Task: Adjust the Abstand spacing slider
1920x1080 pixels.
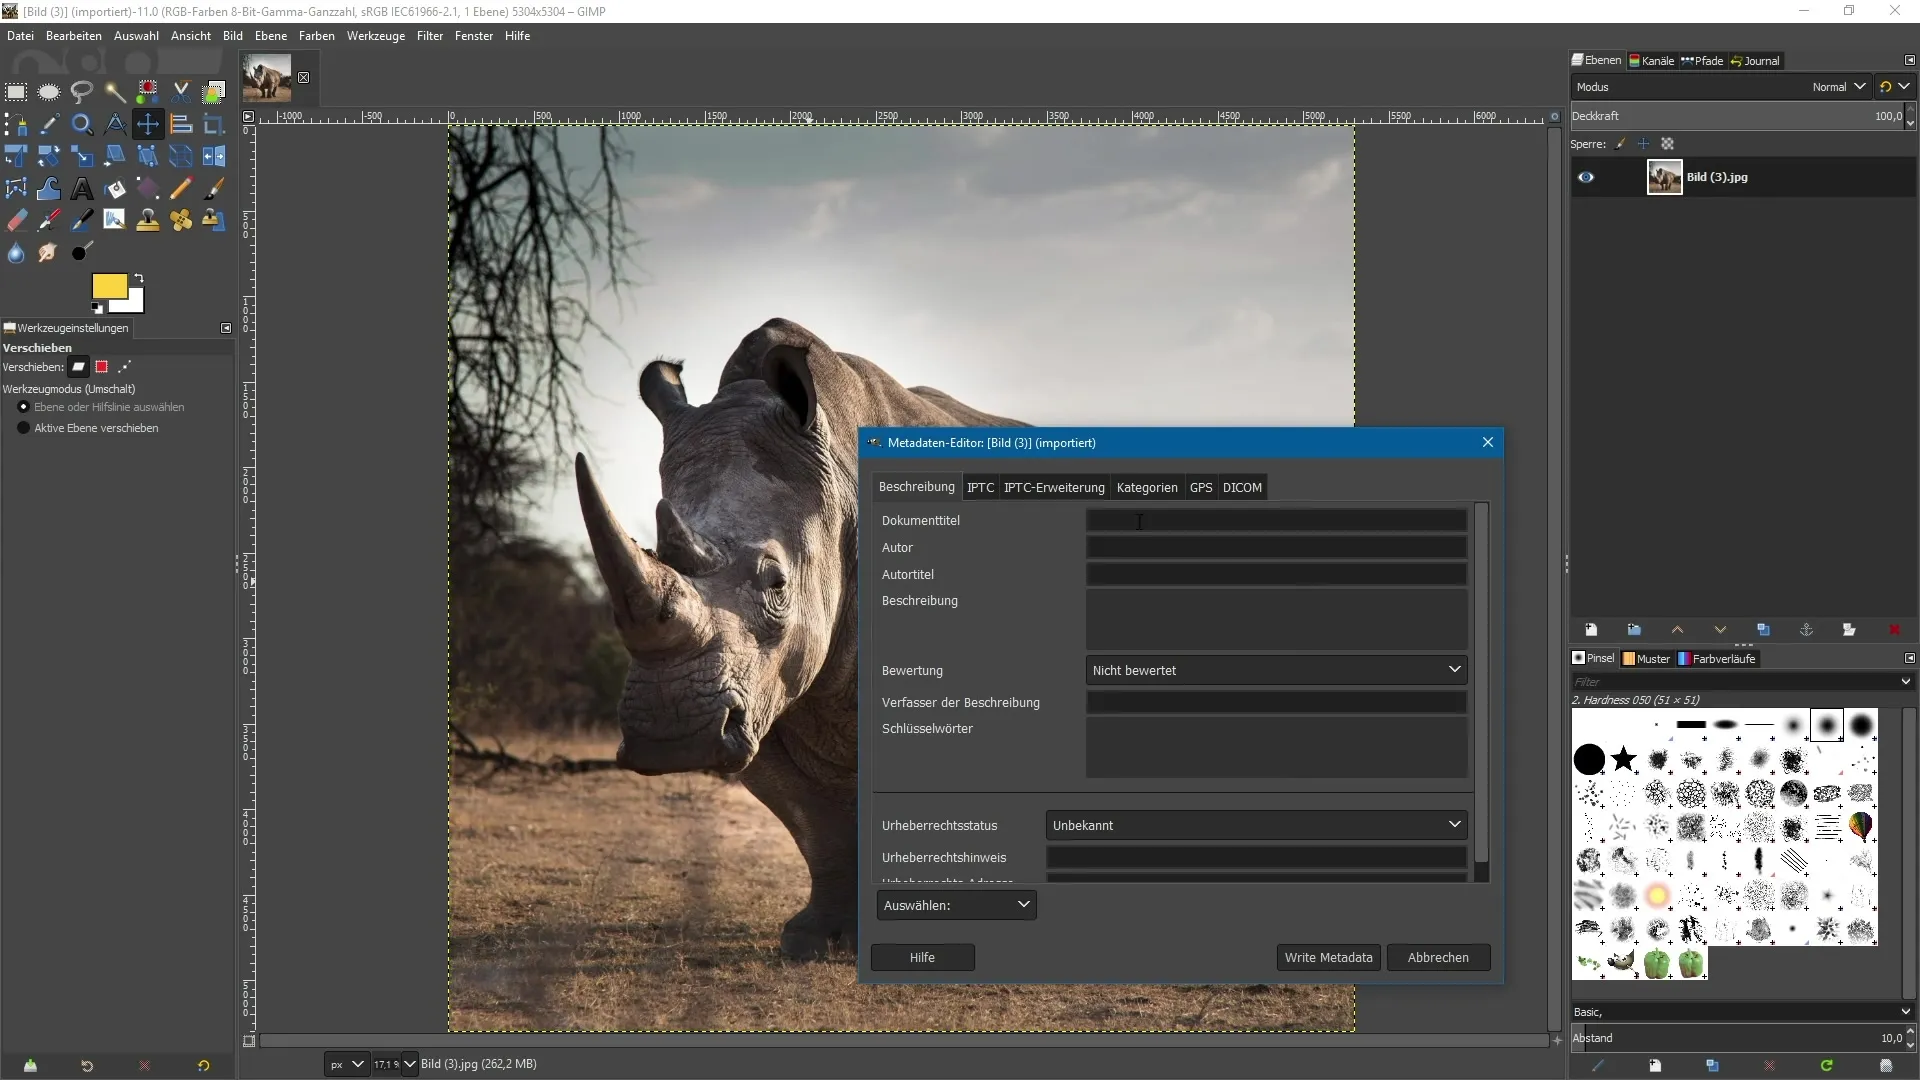Action: tap(1736, 1038)
